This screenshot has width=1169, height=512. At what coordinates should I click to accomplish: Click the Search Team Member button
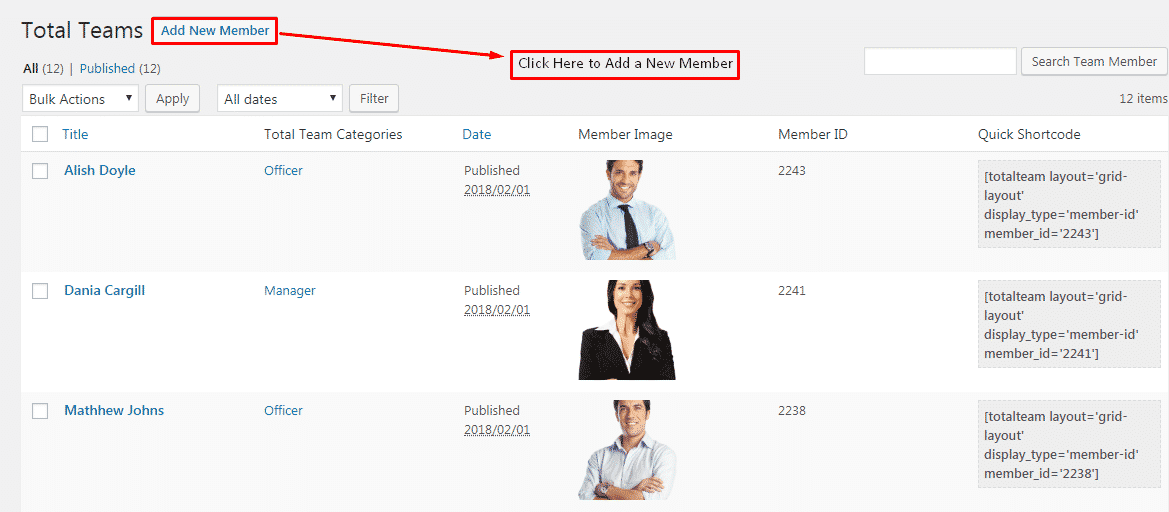[x=1094, y=61]
